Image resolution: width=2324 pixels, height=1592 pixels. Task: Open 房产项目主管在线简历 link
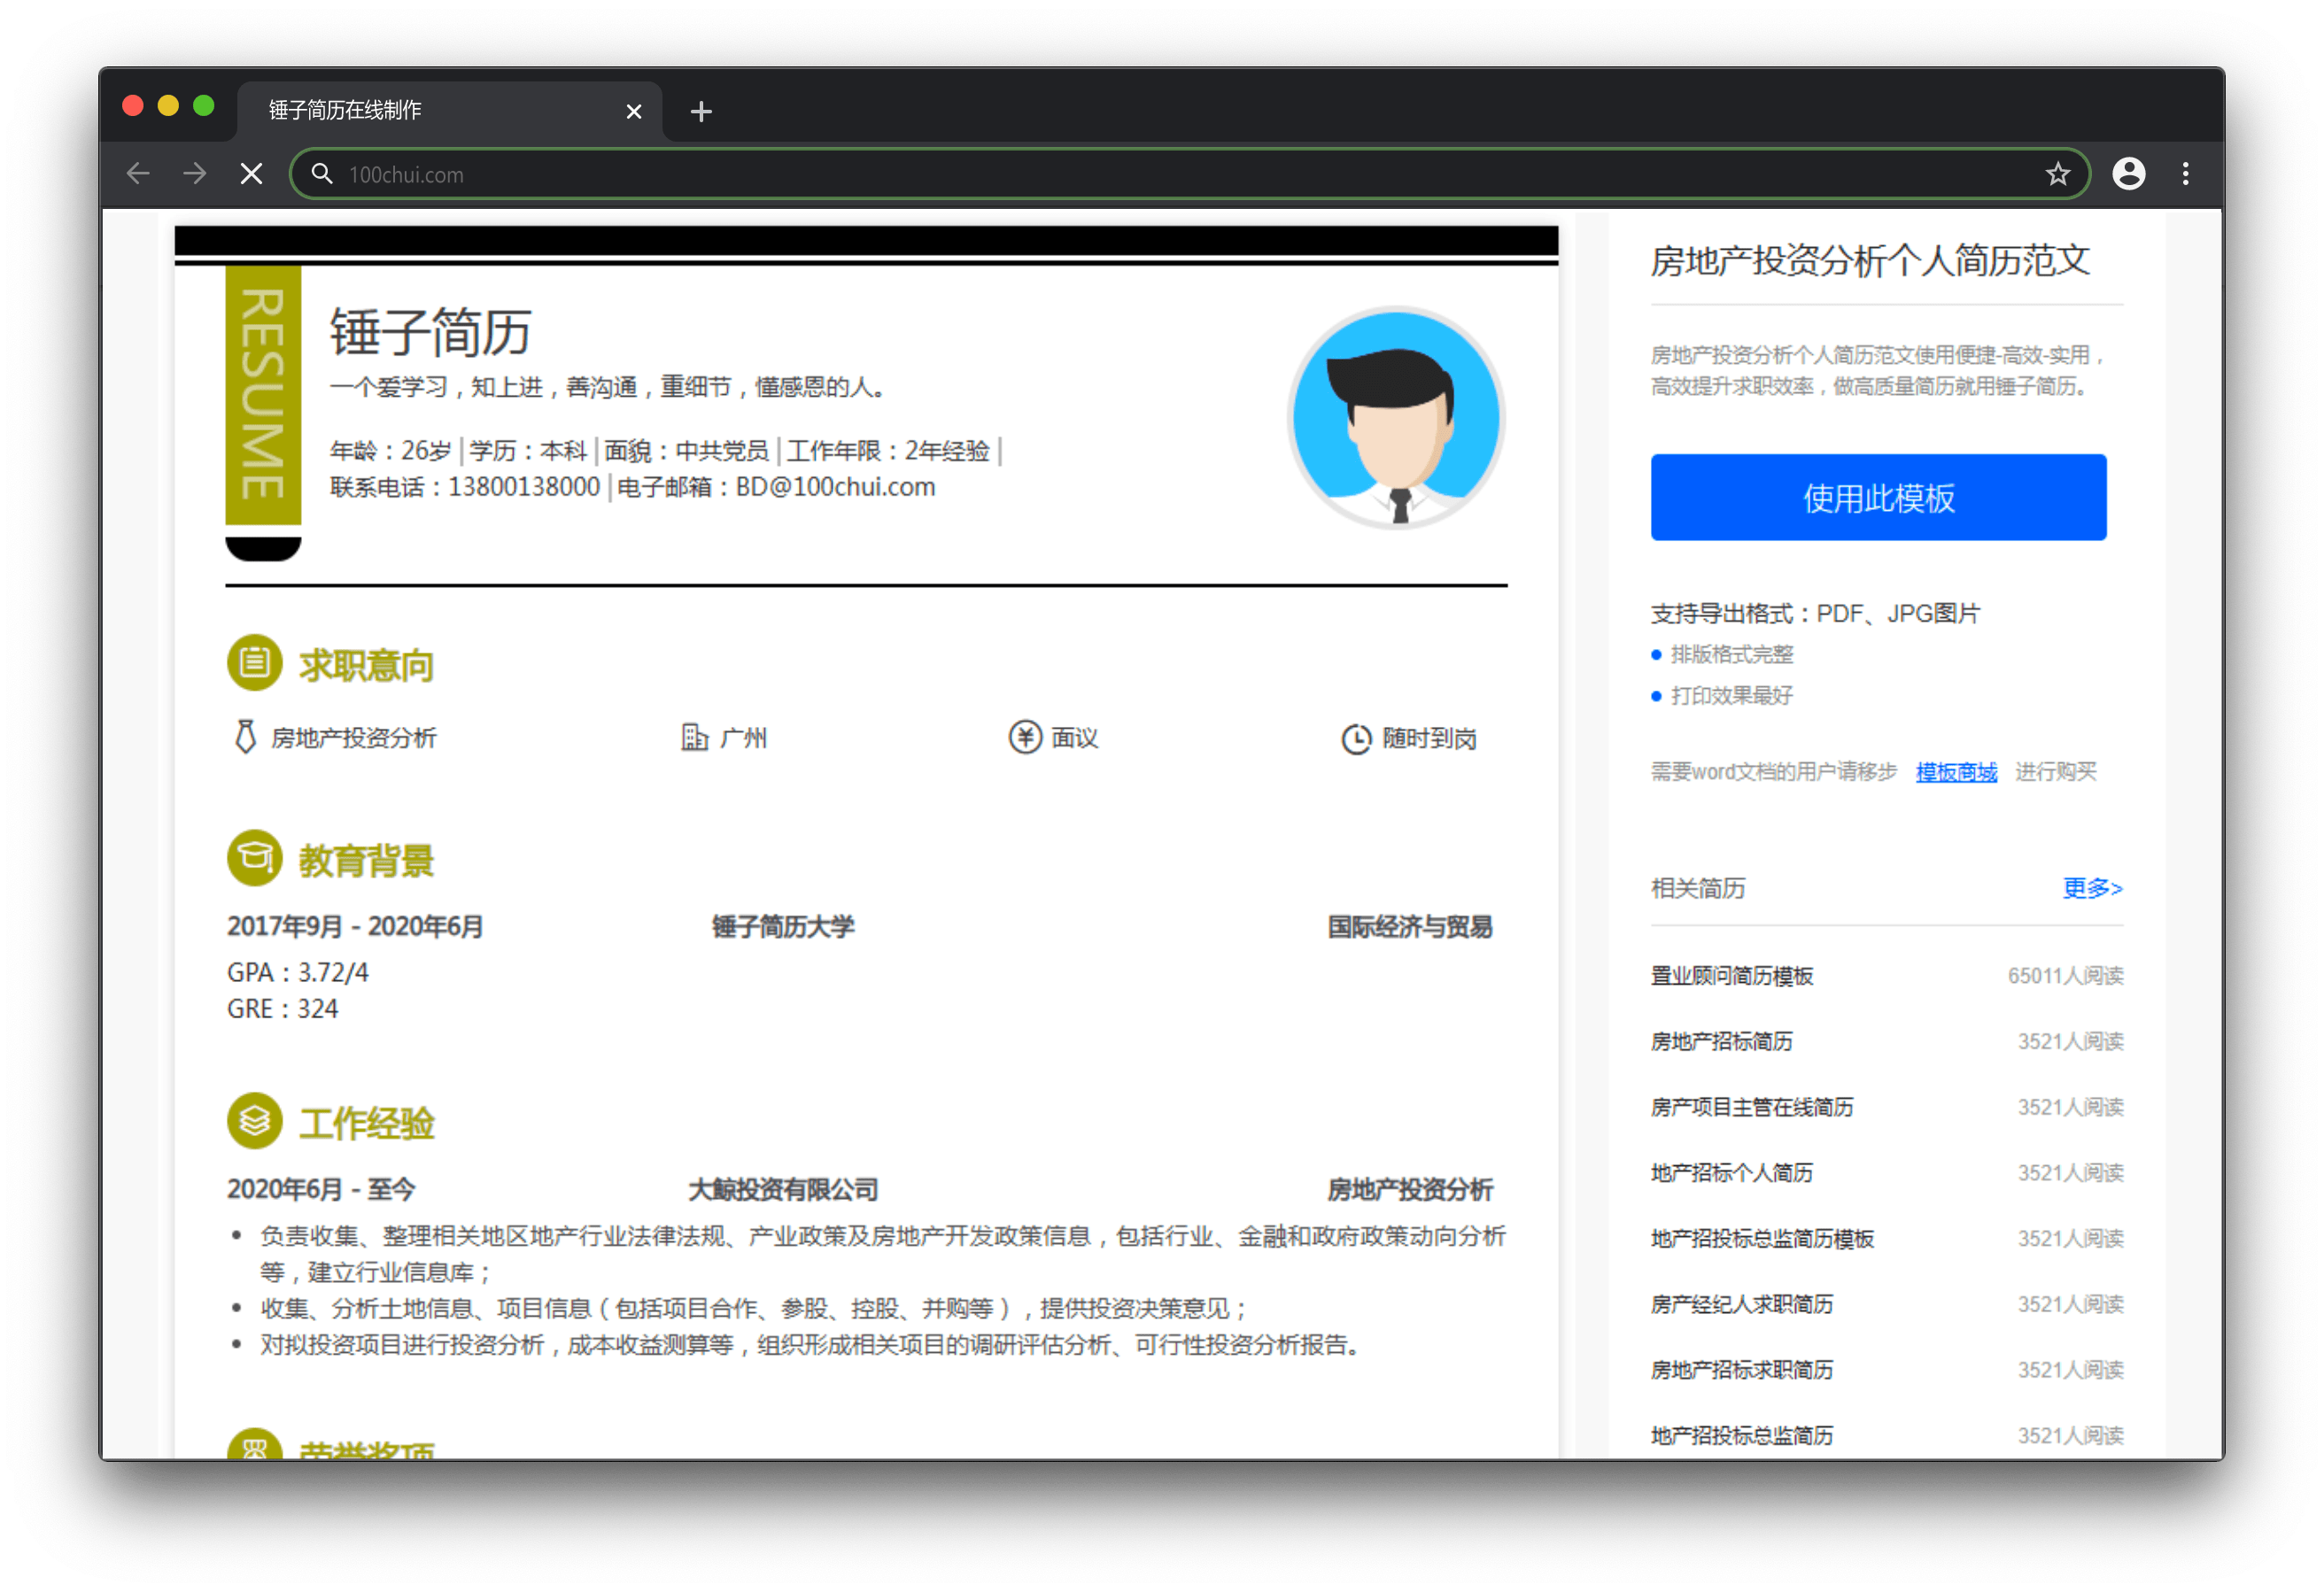tap(1752, 1107)
